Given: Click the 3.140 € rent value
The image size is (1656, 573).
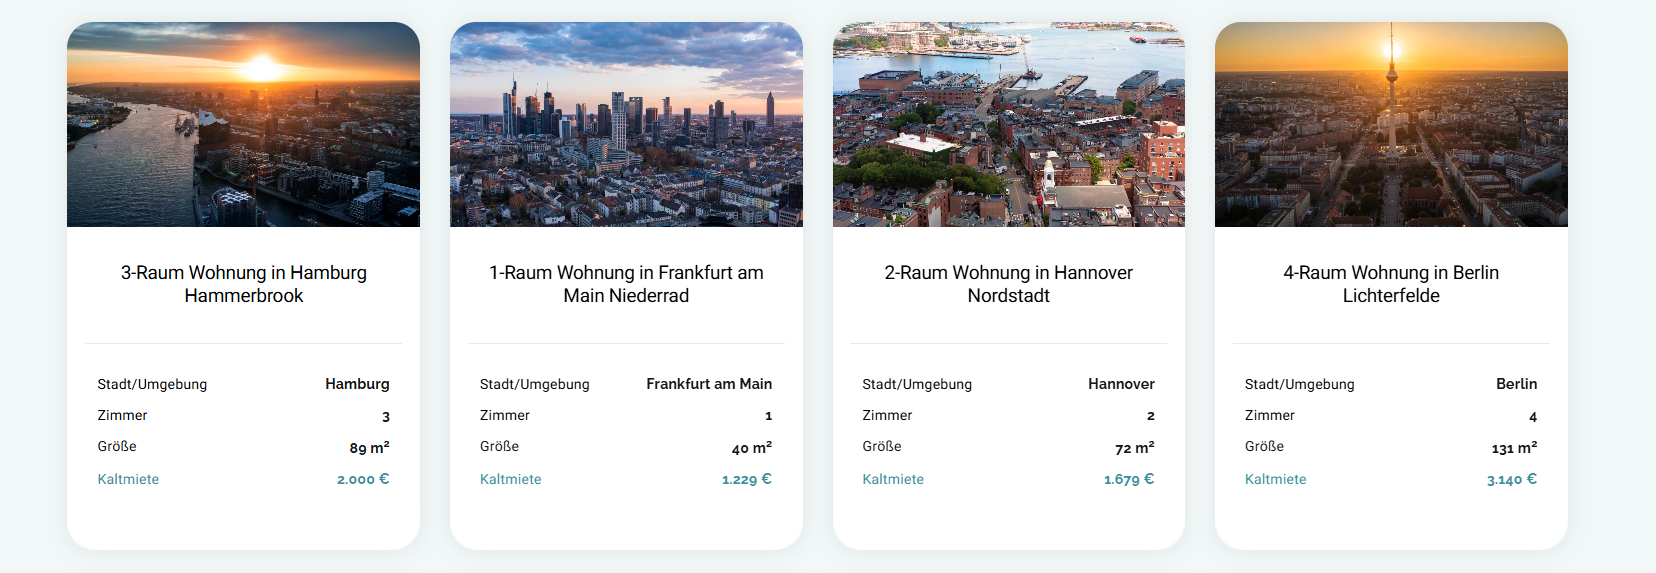Looking at the screenshot, I should pos(1511,479).
